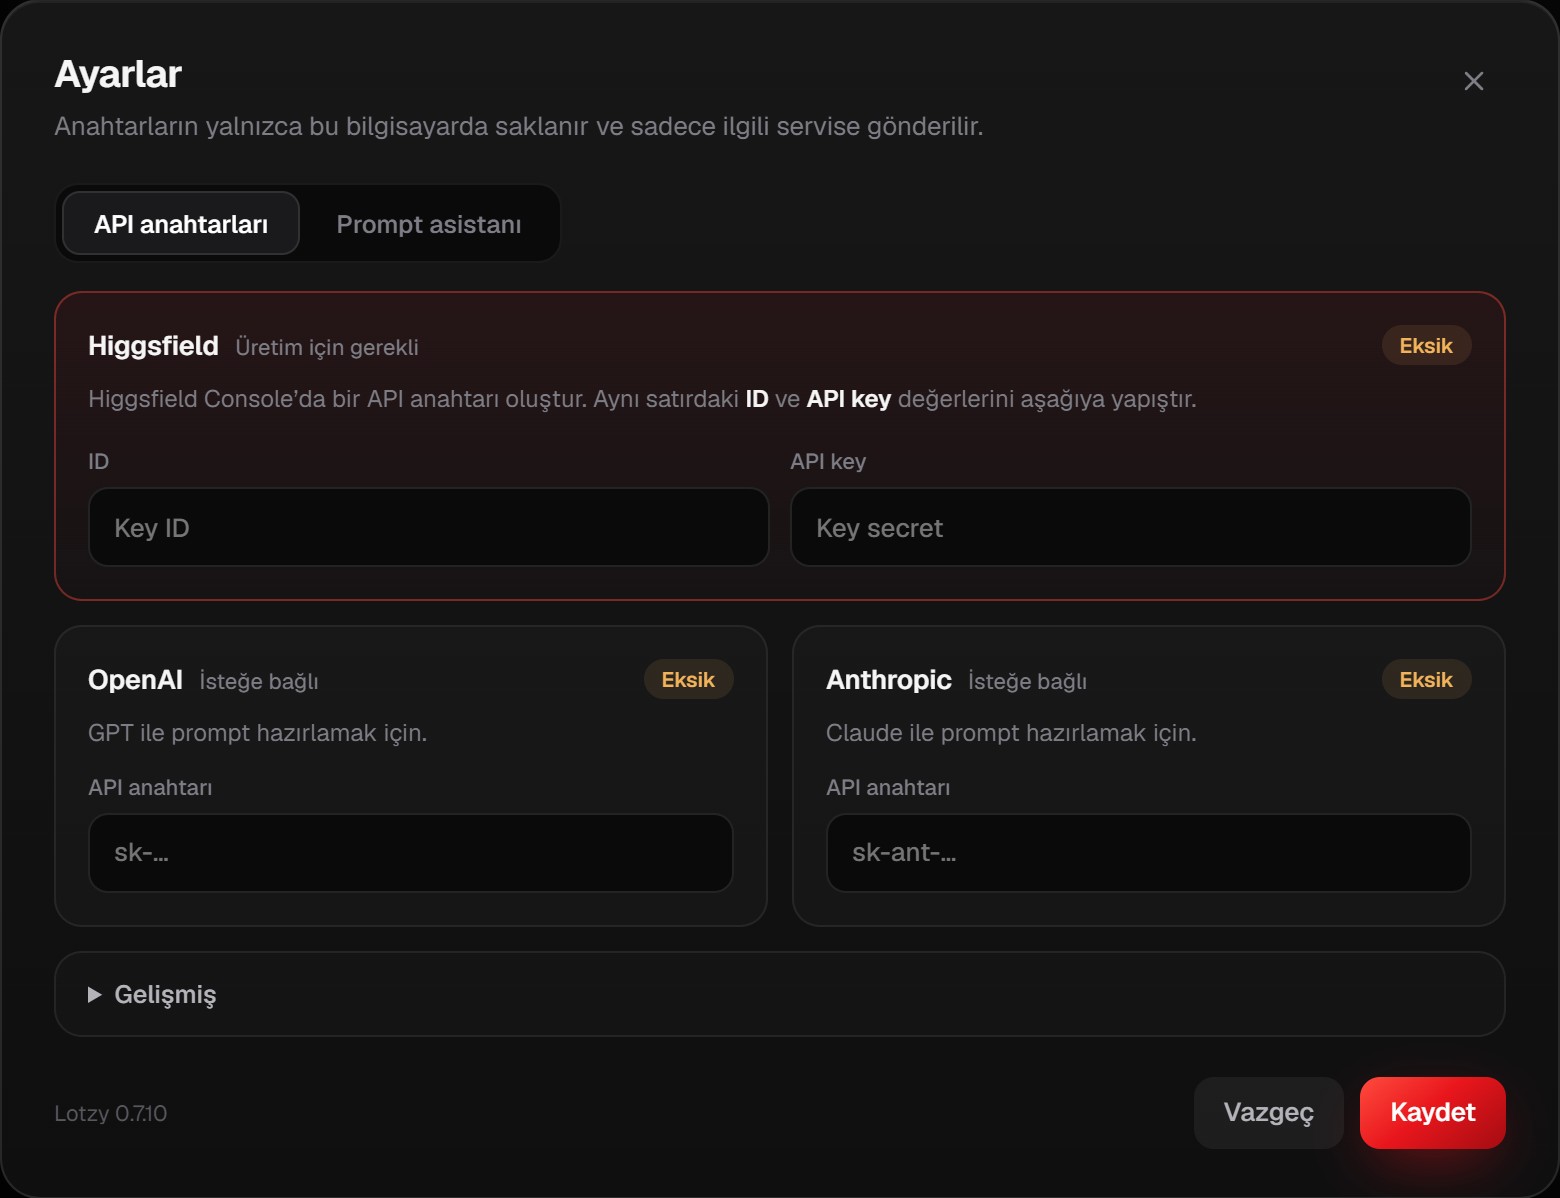
Task: Click the 'Üretim için gerekli' label
Action: click(327, 347)
